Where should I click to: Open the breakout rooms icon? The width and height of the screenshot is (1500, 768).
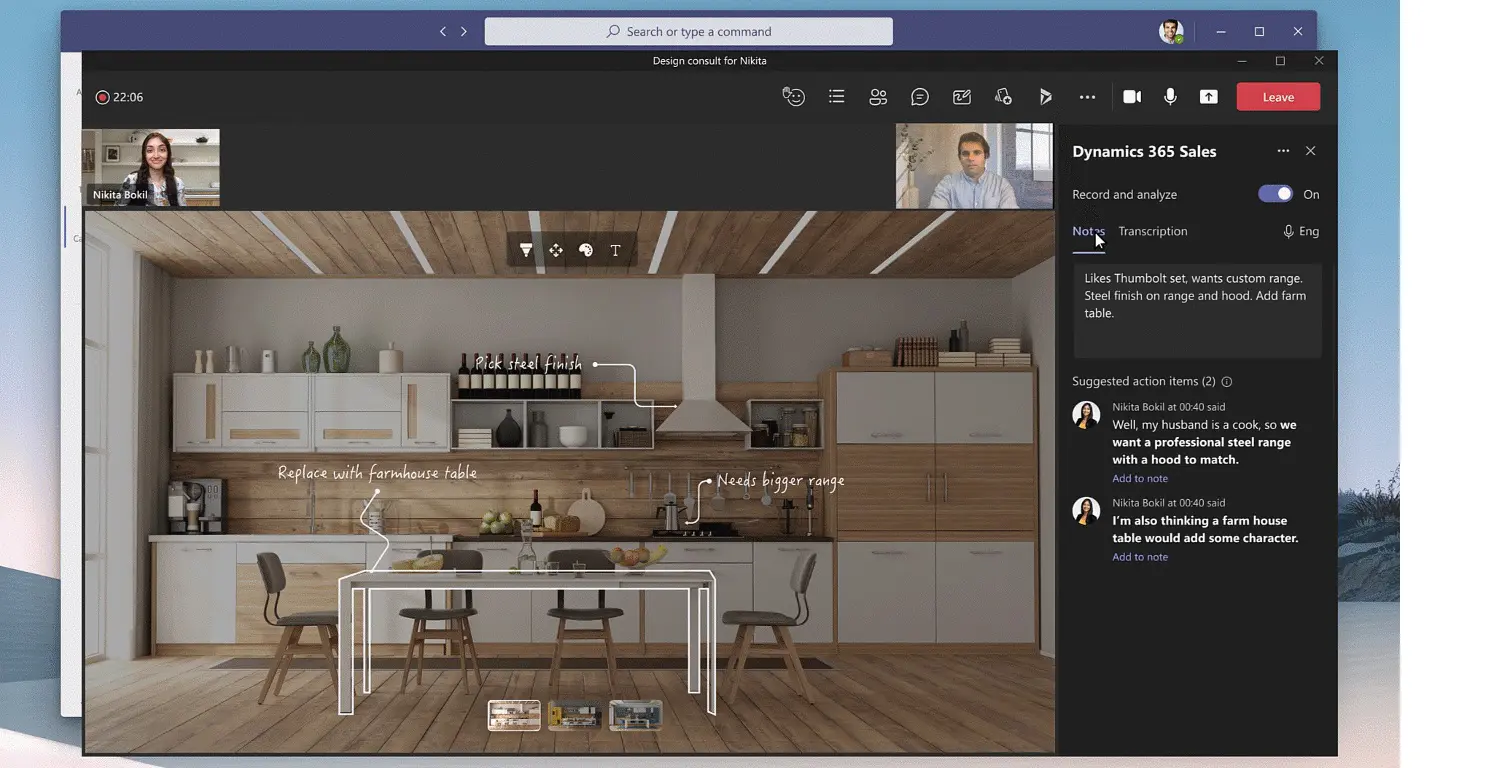pyautogui.click(x=1003, y=96)
